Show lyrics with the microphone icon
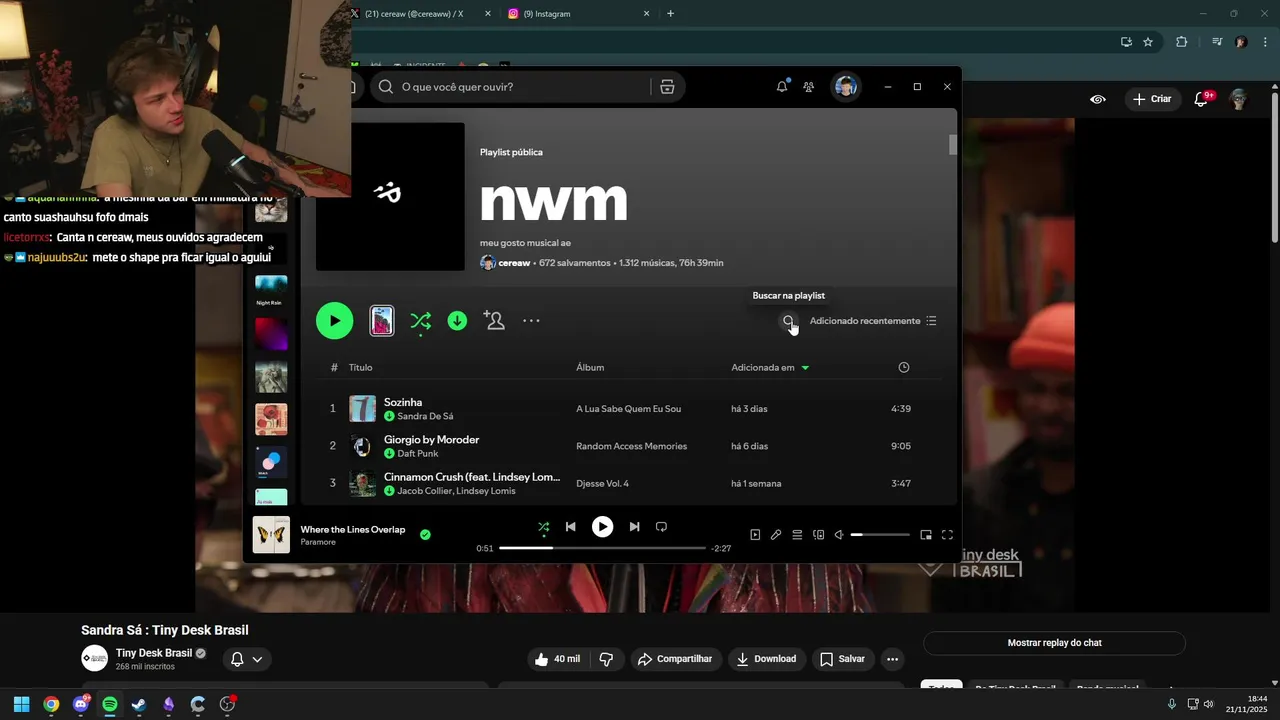 776,535
